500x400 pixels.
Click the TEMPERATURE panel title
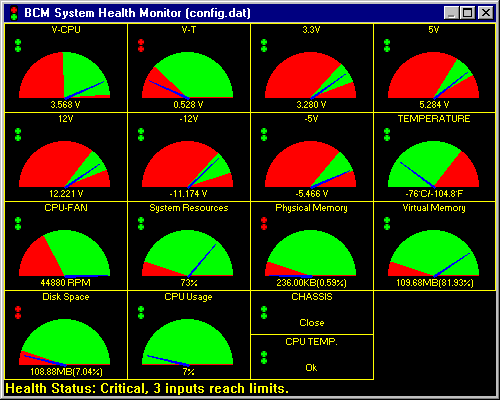[434, 119]
